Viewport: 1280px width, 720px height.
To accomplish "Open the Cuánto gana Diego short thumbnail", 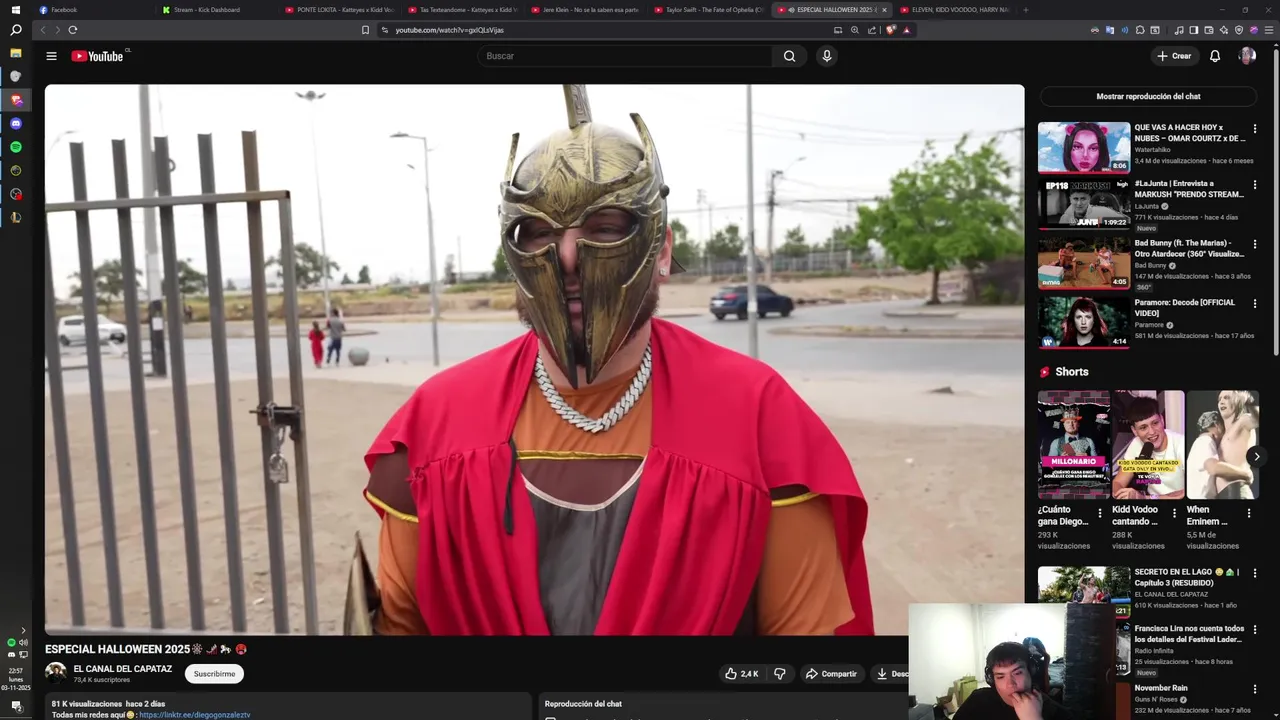I will (x=1073, y=445).
